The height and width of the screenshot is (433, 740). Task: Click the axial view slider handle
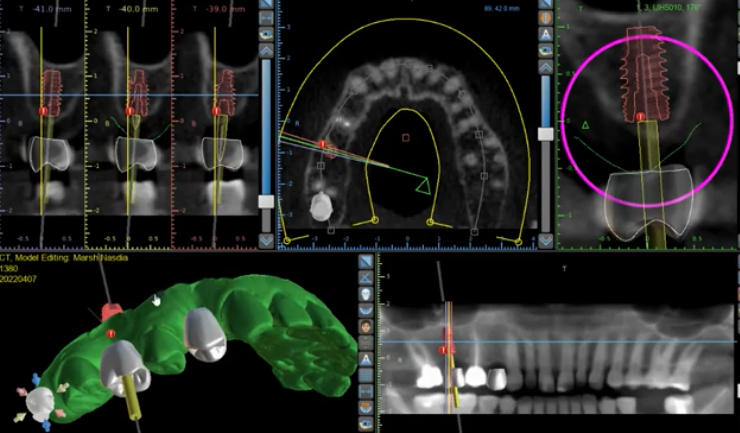tap(545, 133)
